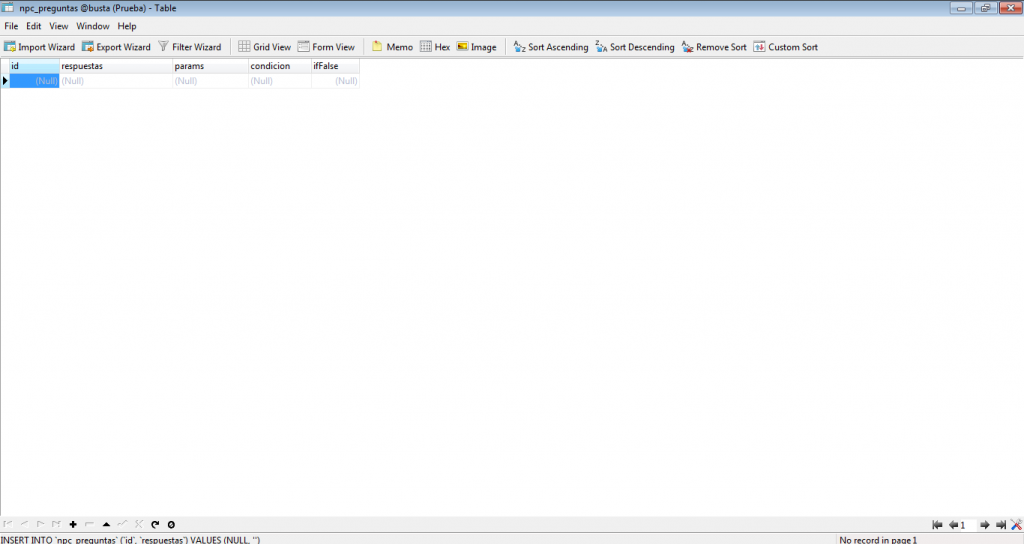This screenshot has height=544, width=1024.
Task: Open the Memo editor
Action: click(392, 47)
